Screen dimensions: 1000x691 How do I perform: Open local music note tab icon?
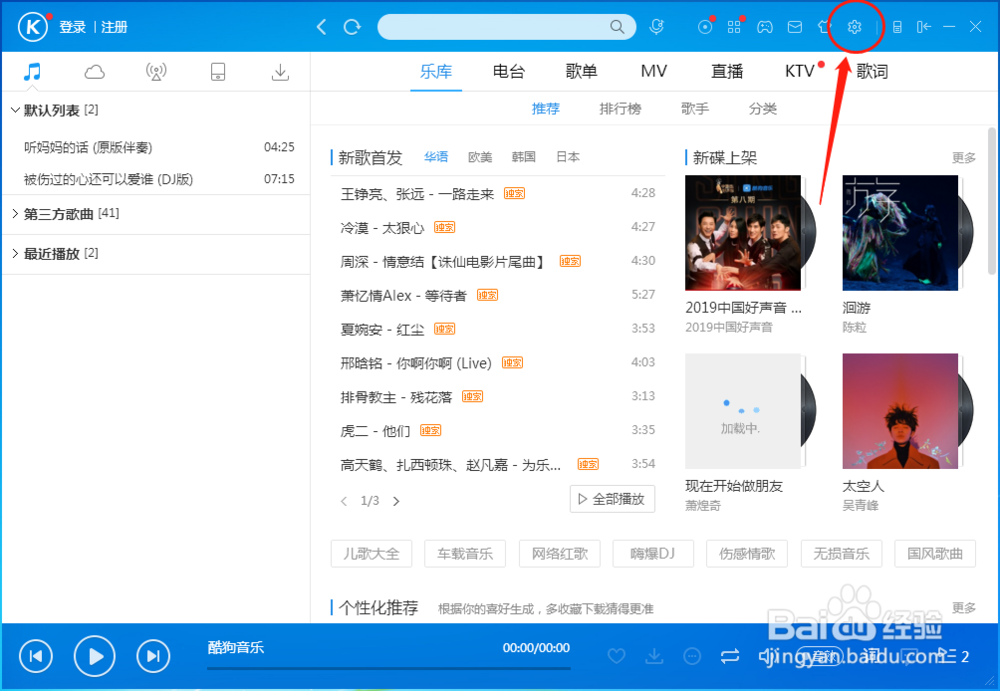point(32,71)
